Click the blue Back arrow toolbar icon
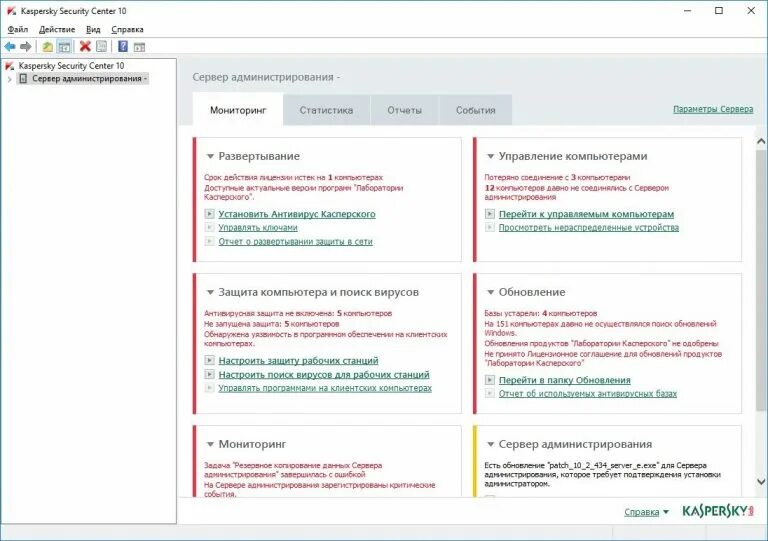The image size is (768, 541). [10, 47]
